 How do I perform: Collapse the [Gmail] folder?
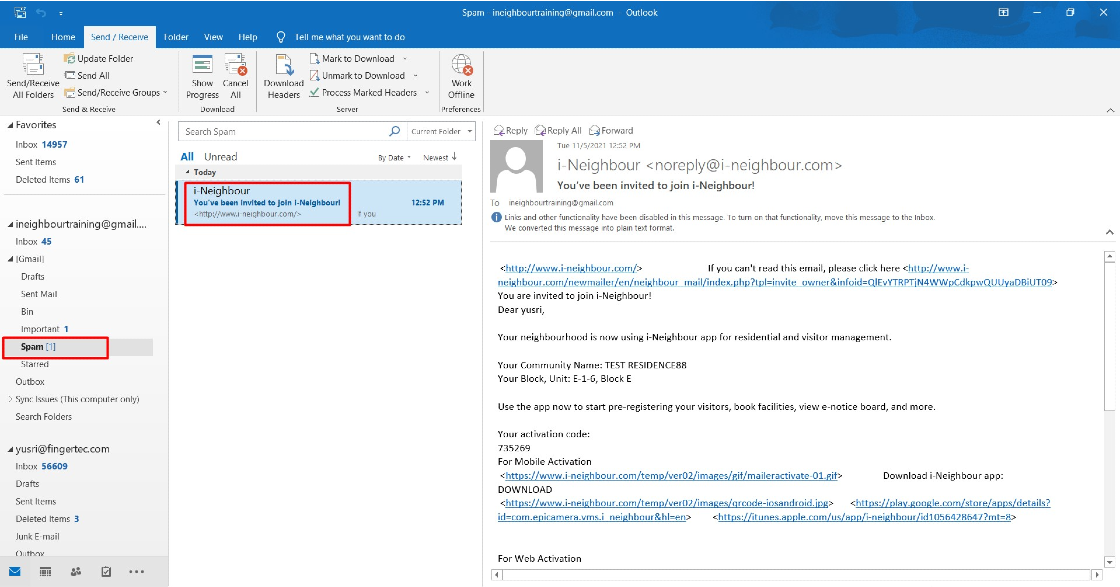11,259
